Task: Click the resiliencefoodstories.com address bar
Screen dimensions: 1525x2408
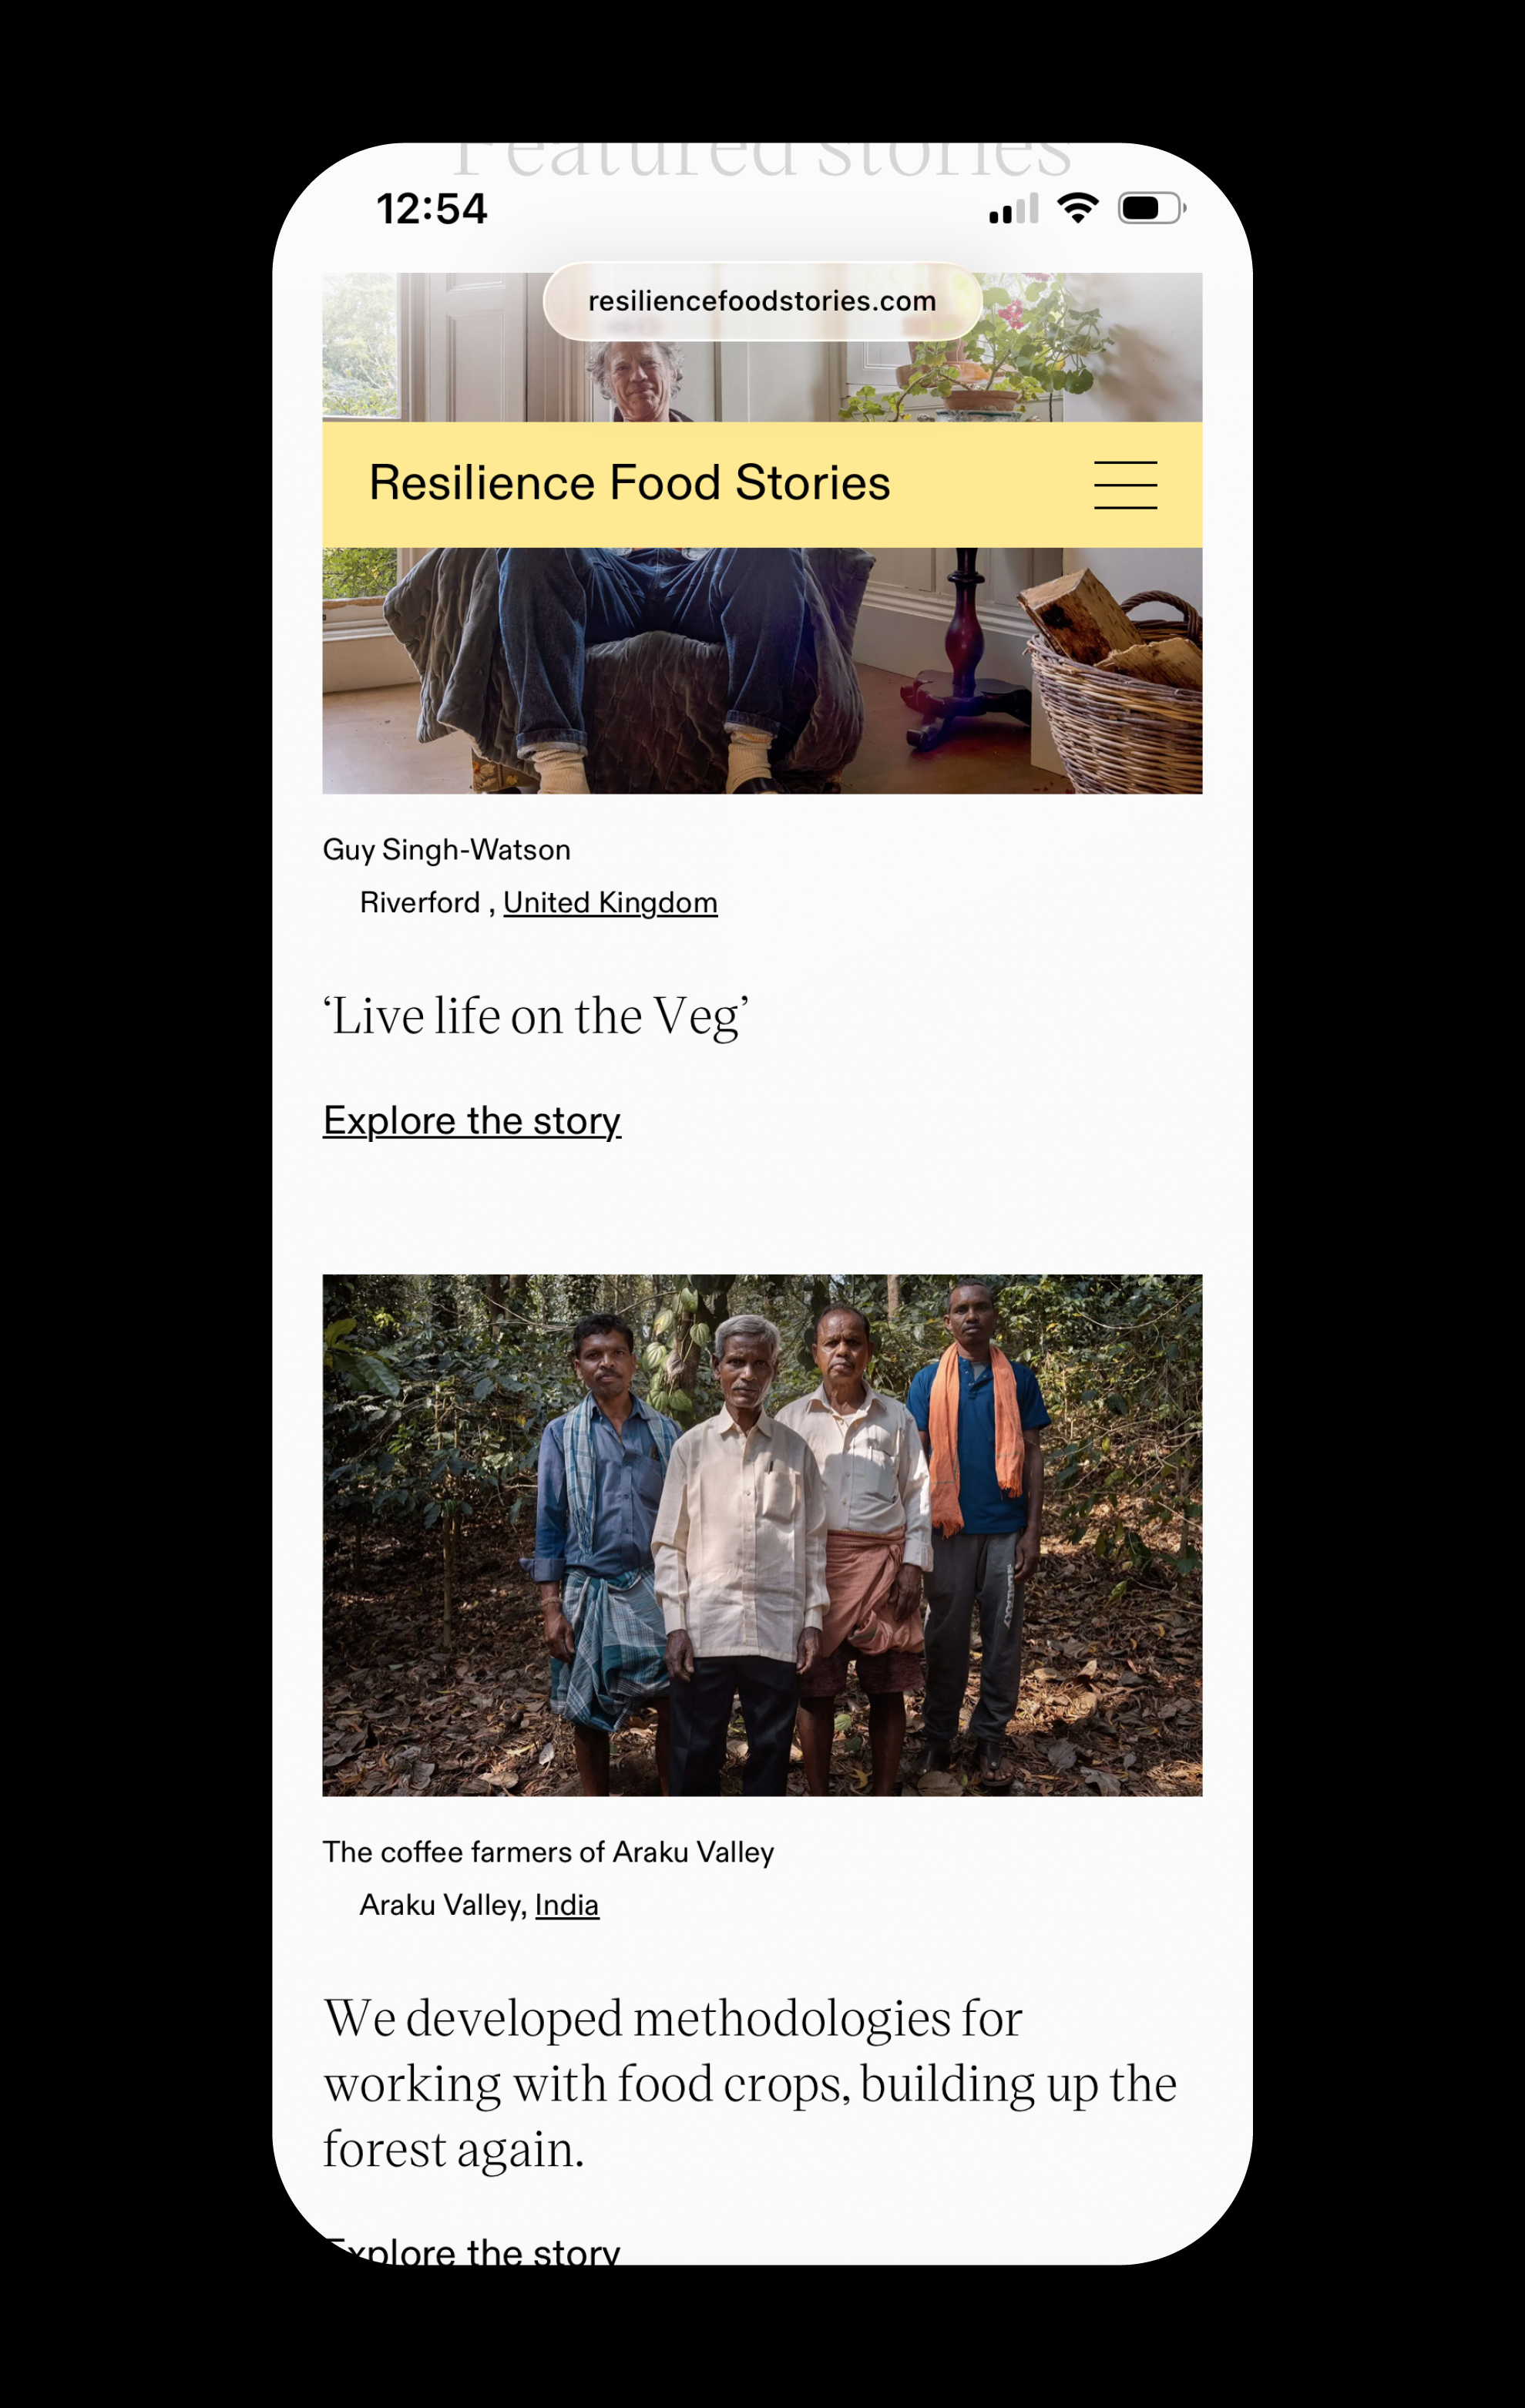Action: pyautogui.click(x=762, y=301)
